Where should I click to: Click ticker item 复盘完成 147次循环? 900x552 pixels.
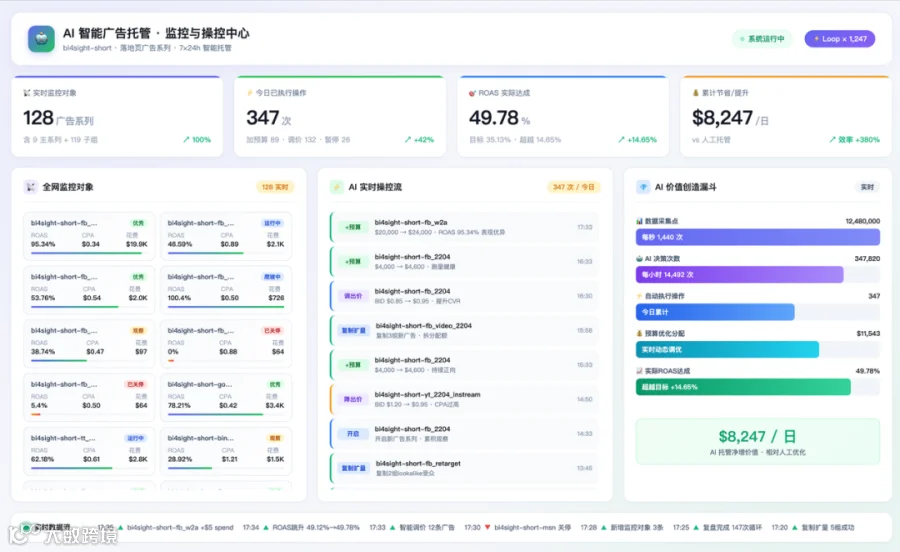point(732,527)
